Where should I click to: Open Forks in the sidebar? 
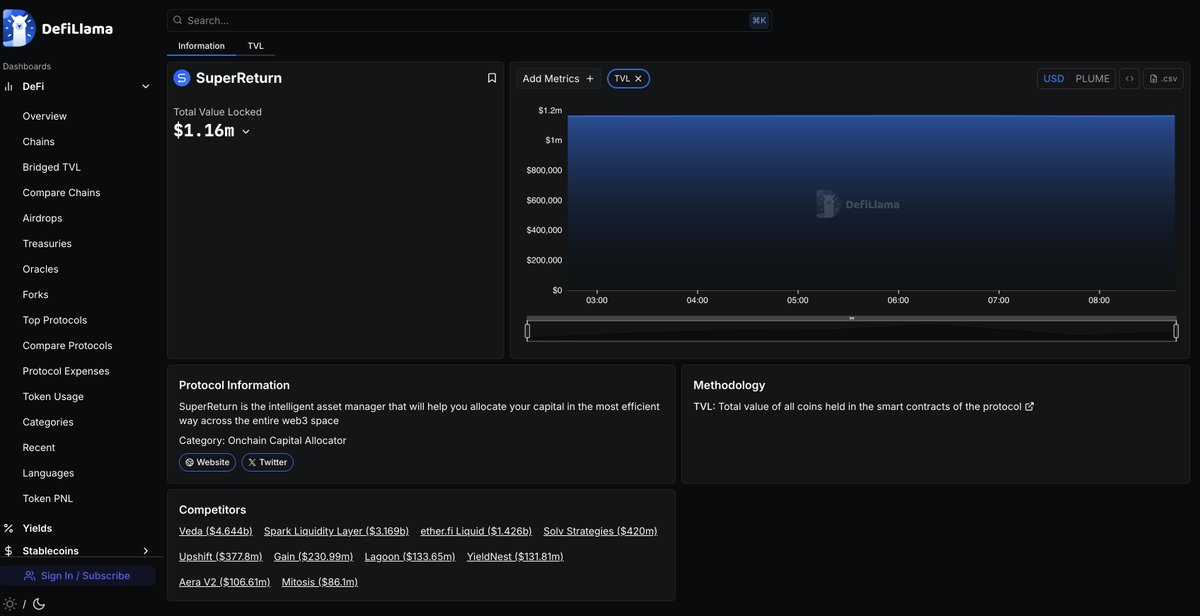pos(36,295)
